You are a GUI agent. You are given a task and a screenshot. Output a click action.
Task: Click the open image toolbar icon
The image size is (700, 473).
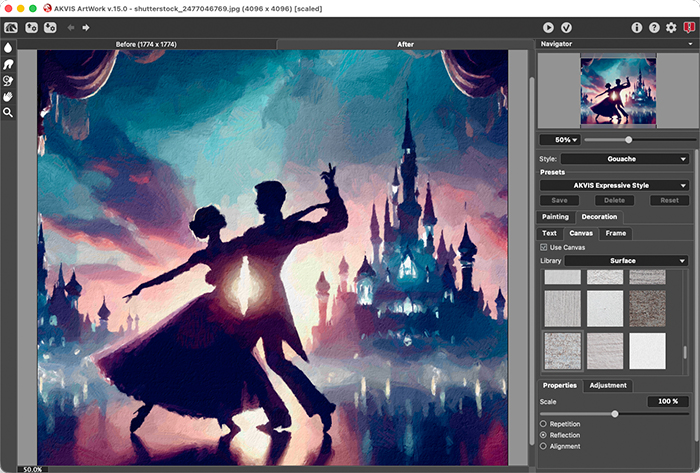(31, 28)
